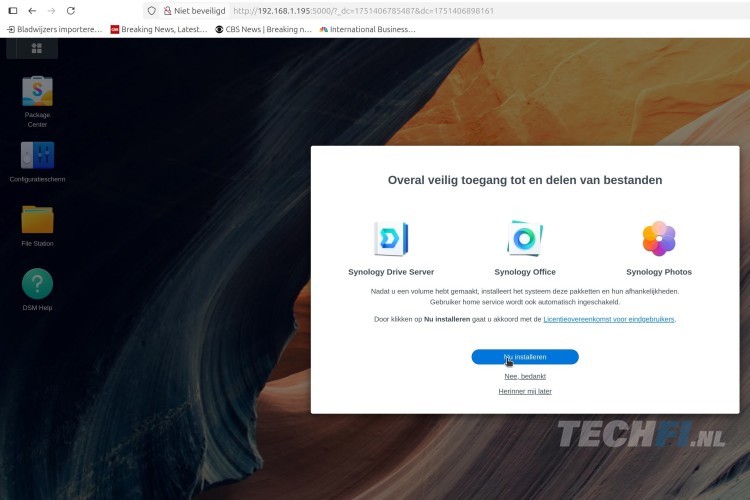
Task: Click the Synology Office icon
Action: click(x=525, y=238)
